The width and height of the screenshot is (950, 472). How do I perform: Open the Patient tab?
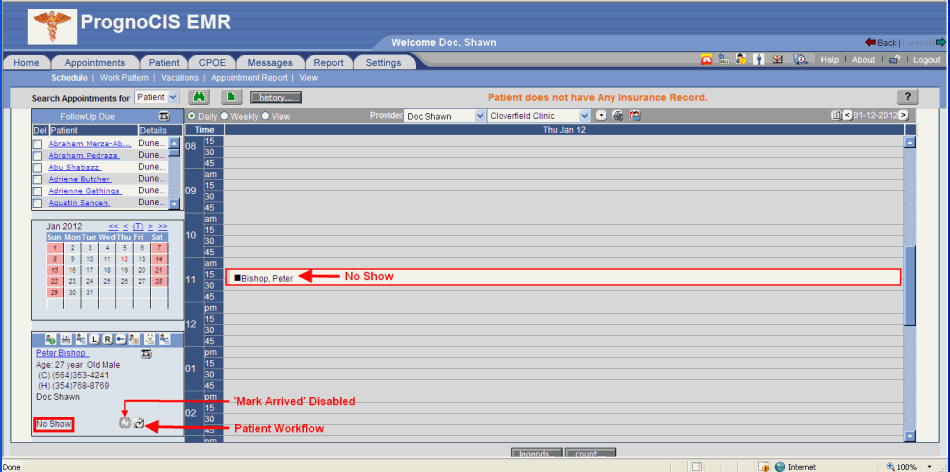pos(164,62)
